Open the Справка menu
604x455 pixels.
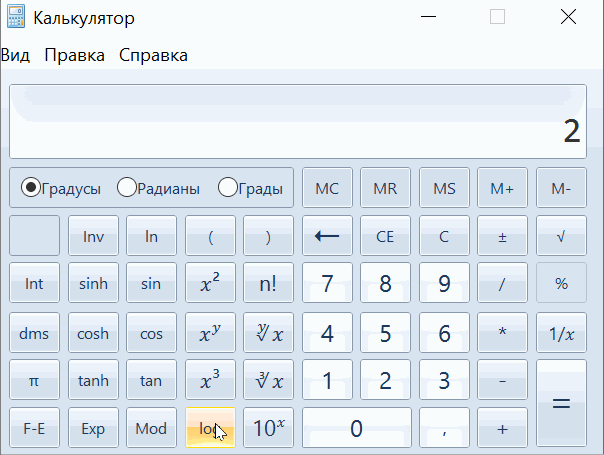(x=153, y=55)
